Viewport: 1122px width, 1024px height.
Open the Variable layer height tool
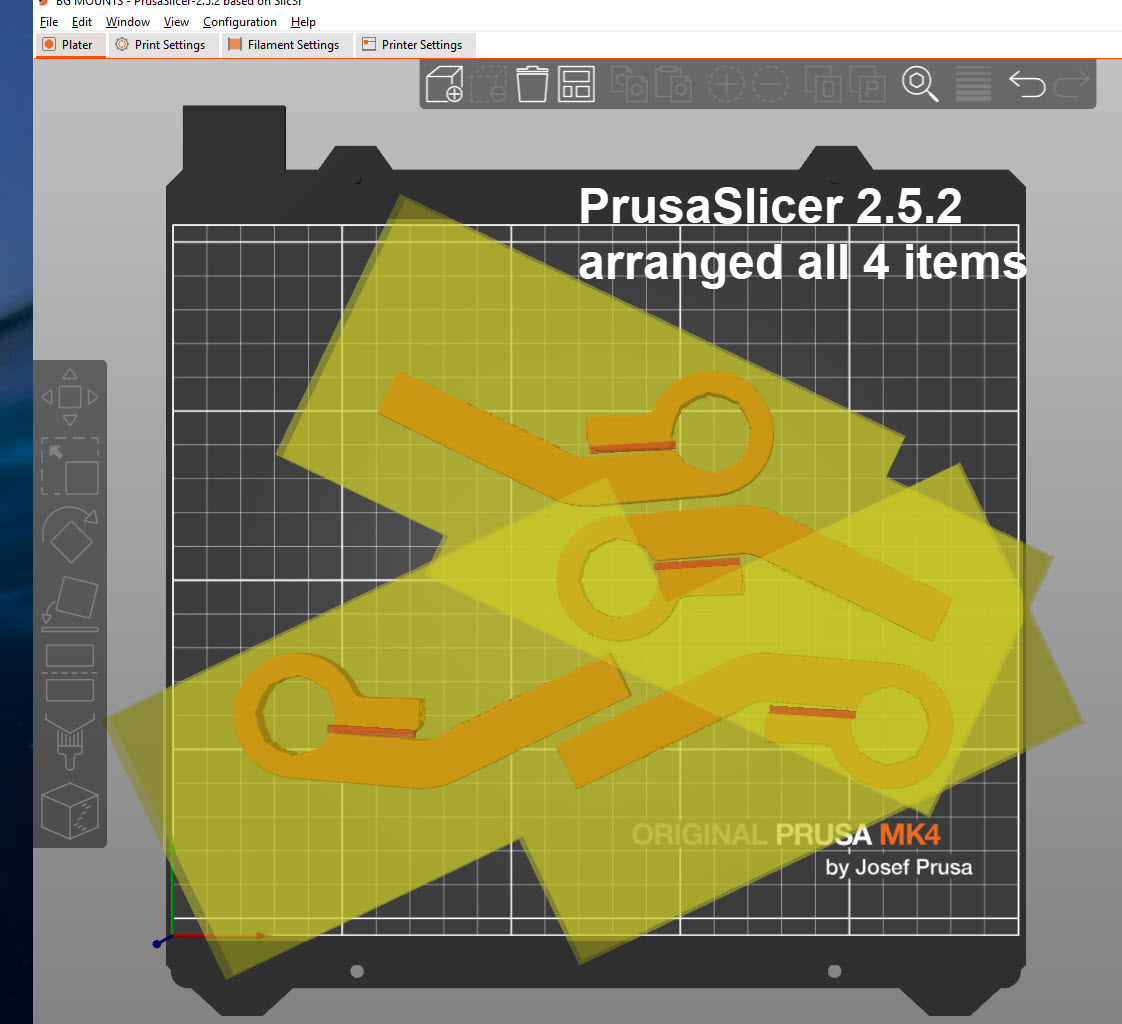click(x=972, y=84)
